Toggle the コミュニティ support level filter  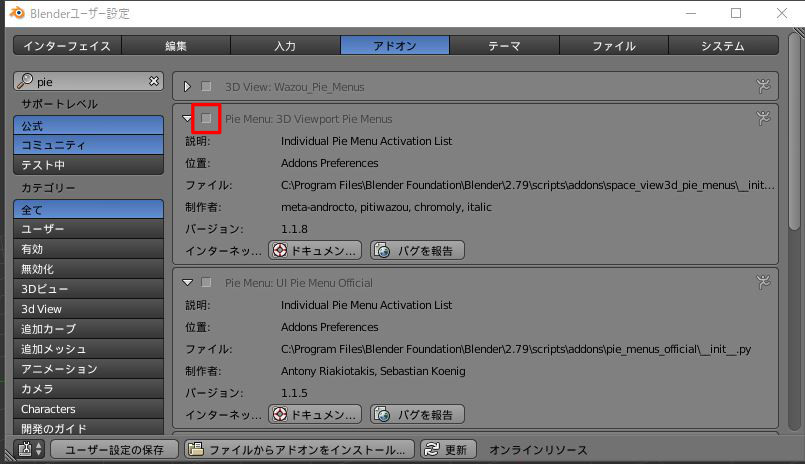click(88, 145)
